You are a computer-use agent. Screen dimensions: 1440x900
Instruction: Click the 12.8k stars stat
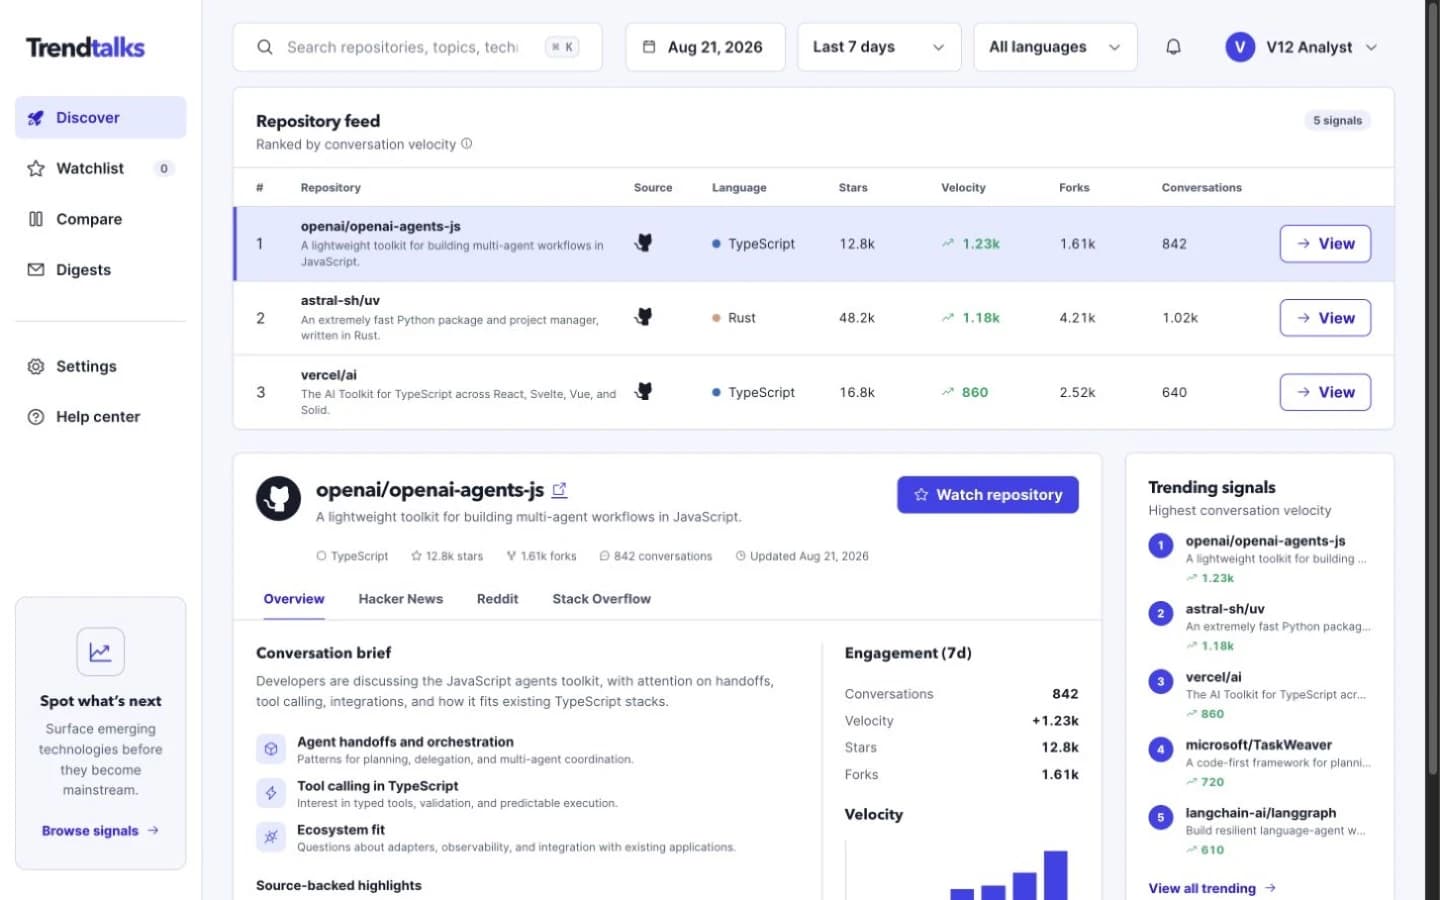click(x=447, y=556)
